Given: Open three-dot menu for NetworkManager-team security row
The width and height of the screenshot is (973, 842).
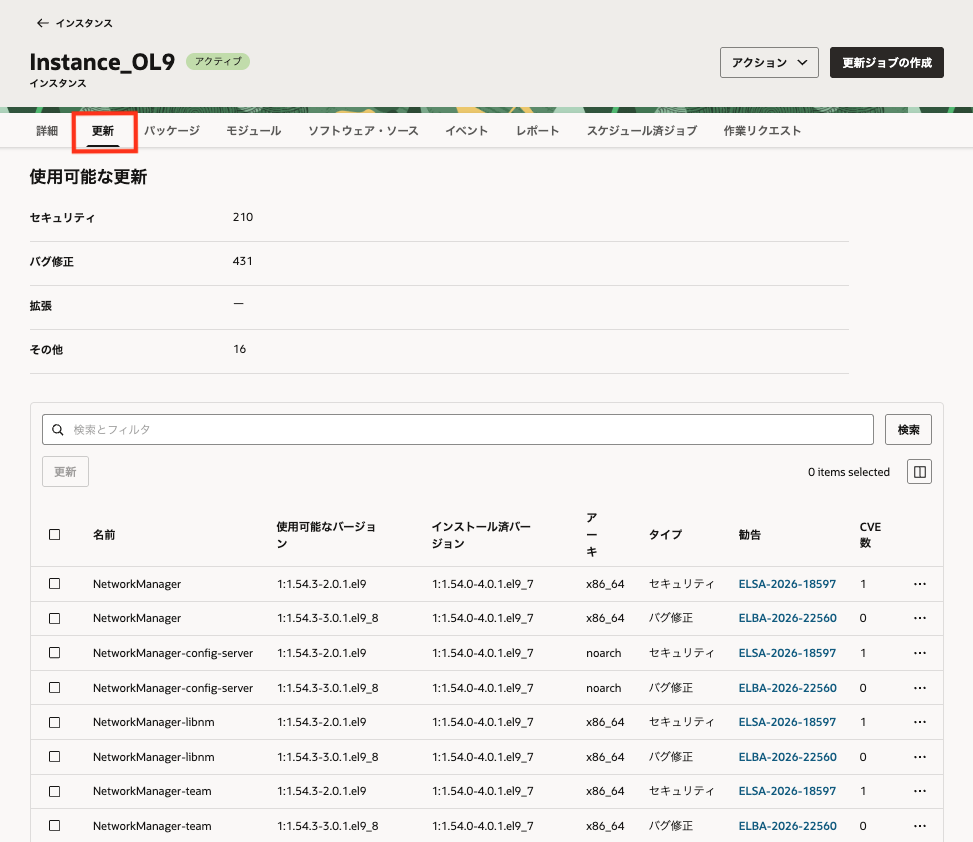Looking at the screenshot, I should point(920,791).
